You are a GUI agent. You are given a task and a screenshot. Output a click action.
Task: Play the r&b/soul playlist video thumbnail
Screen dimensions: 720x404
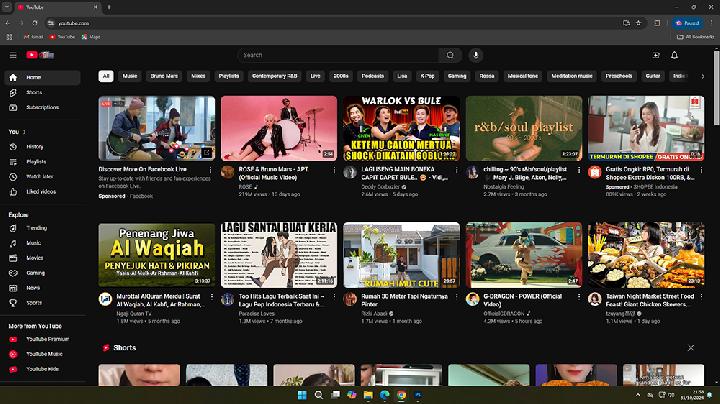tap(523, 128)
